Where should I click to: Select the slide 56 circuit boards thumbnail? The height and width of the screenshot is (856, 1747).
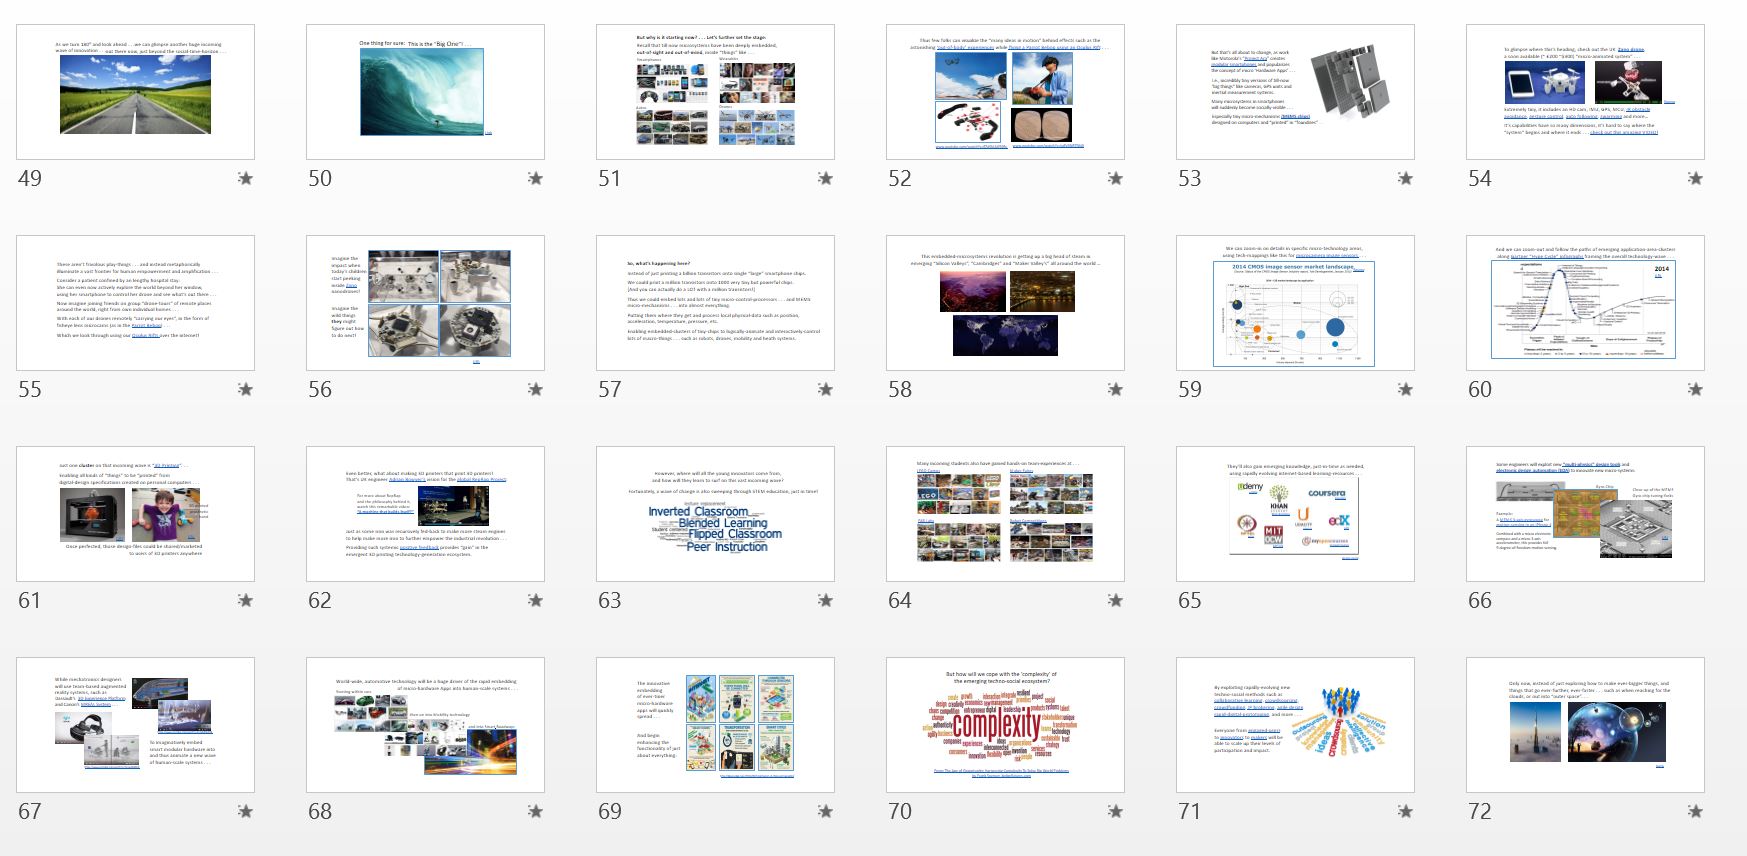425,303
